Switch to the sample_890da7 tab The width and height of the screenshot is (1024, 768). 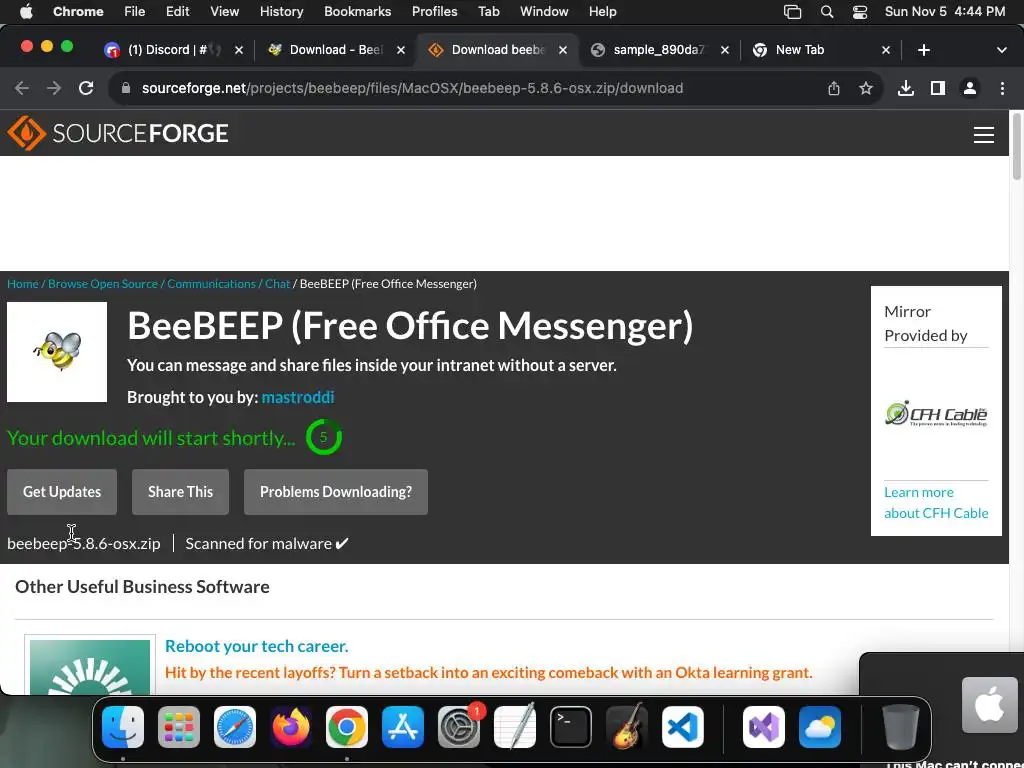(x=658, y=50)
